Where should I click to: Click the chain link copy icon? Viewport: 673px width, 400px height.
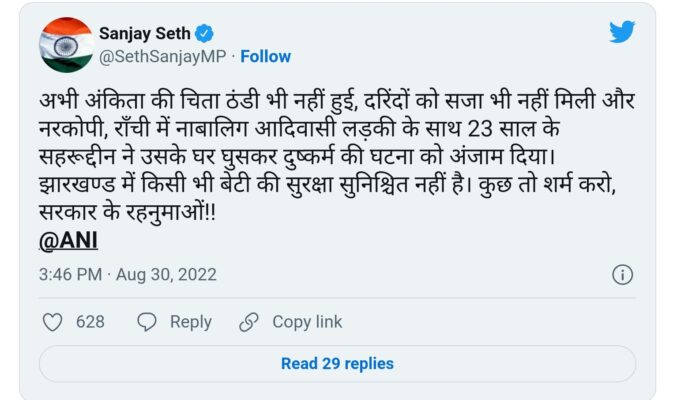tap(249, 322)
